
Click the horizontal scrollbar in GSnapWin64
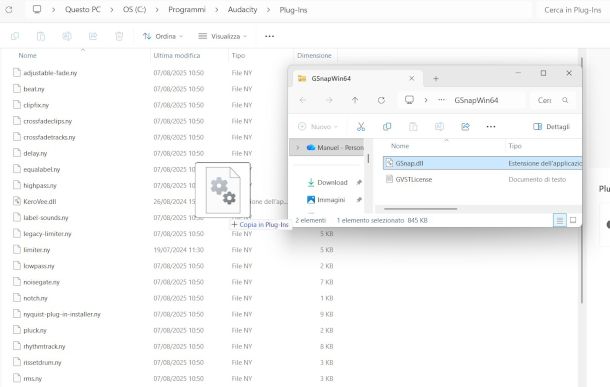[x=420, y=209]
